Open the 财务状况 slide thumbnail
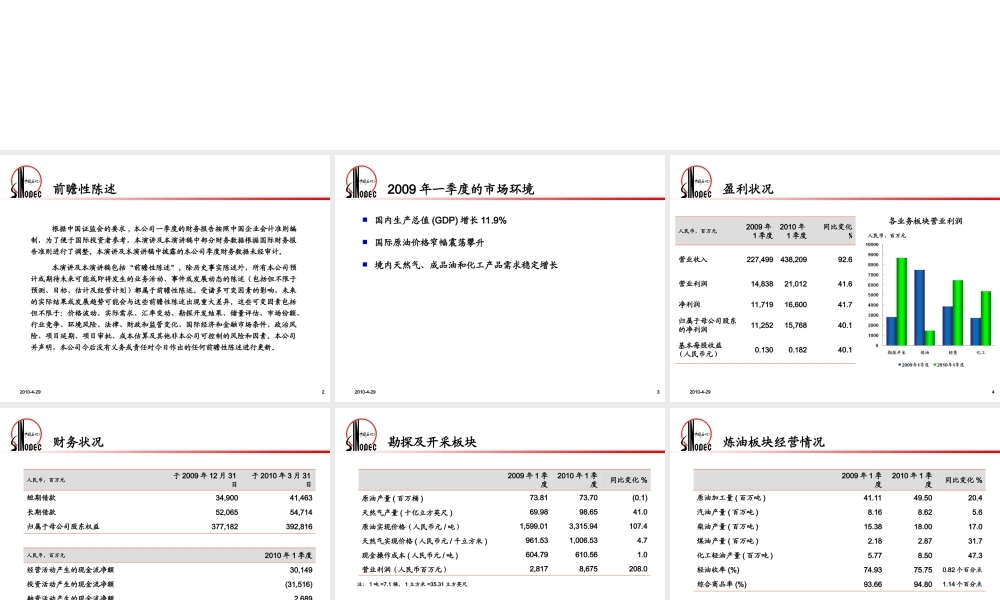The width and height of the screenshot is (1000, 600). [x=165, y=504]
